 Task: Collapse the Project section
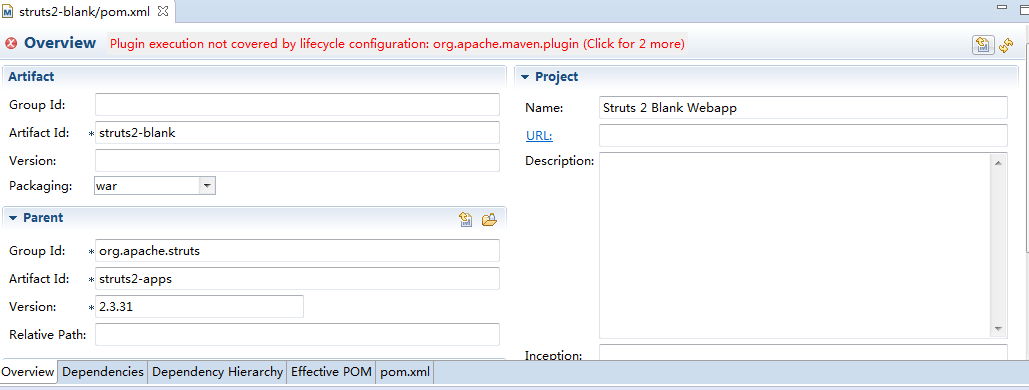[x=525, y=77]
